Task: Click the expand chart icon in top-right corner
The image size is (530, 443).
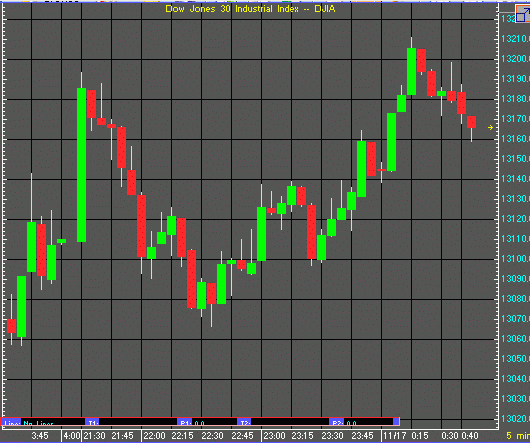Action: point(523,14)
